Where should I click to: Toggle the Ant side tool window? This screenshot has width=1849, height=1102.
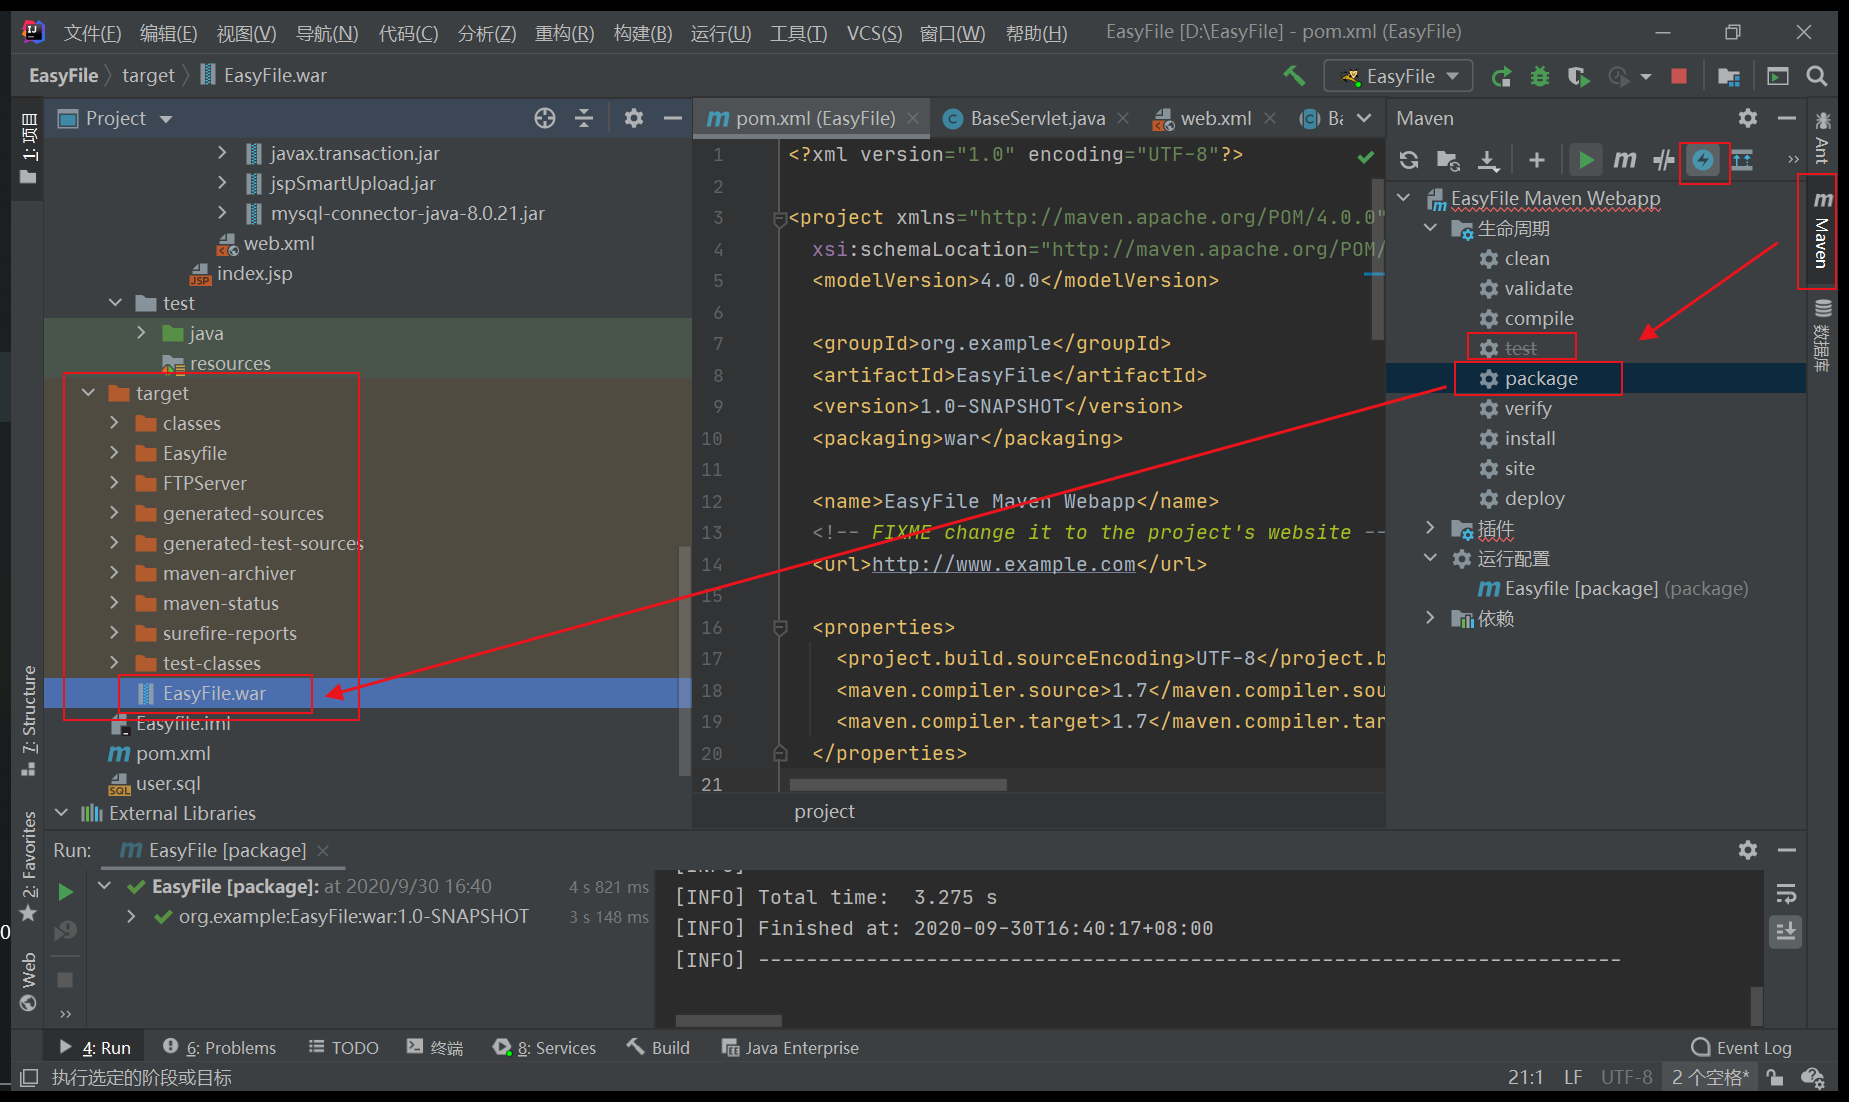point(1822,137)
